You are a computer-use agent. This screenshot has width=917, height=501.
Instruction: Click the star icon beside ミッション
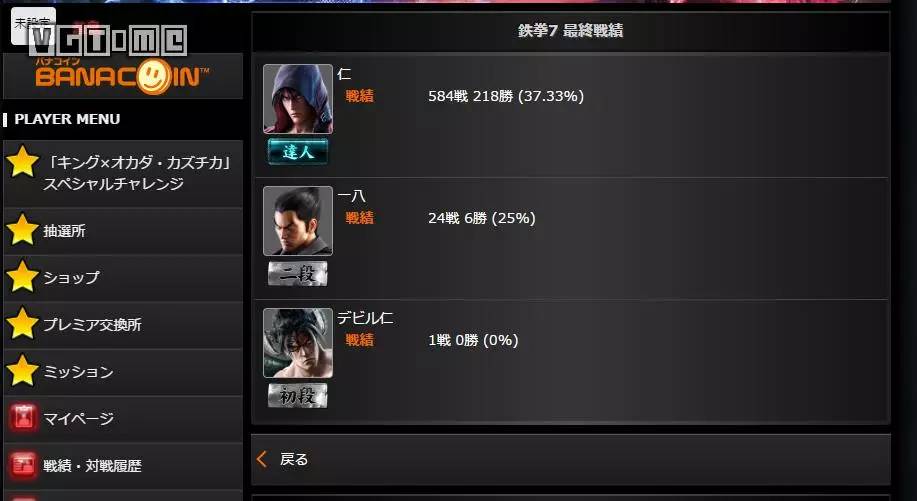coord(22,371)
